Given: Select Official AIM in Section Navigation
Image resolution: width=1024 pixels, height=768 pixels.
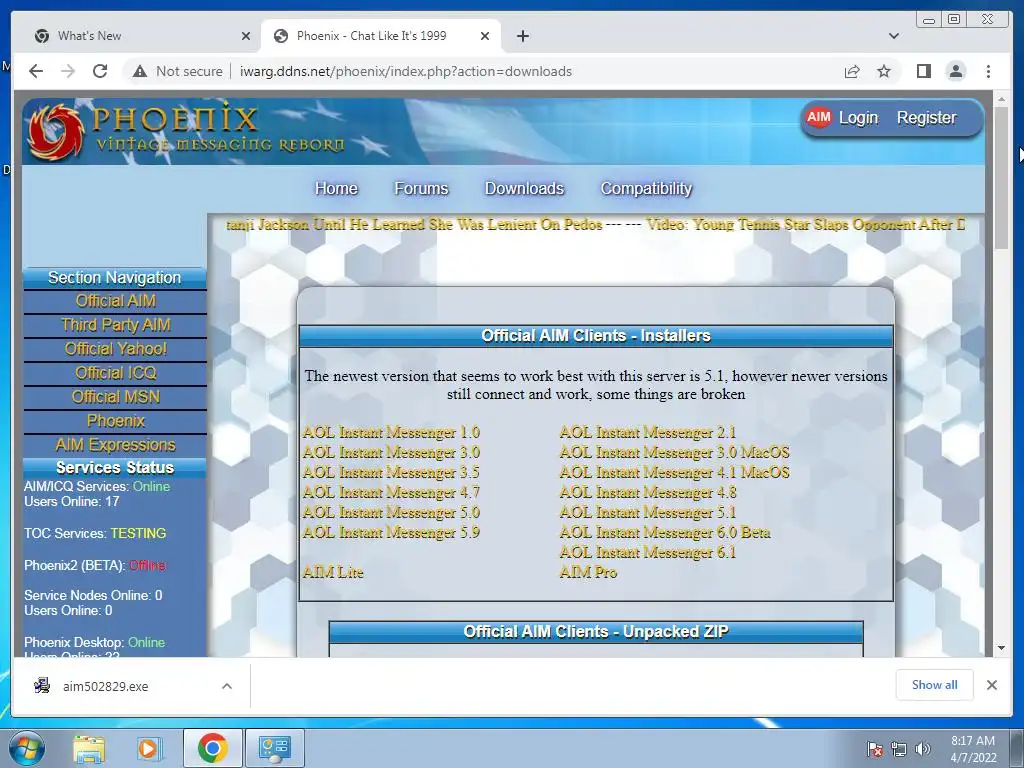Looking at the screenshot, I should 115,301.
